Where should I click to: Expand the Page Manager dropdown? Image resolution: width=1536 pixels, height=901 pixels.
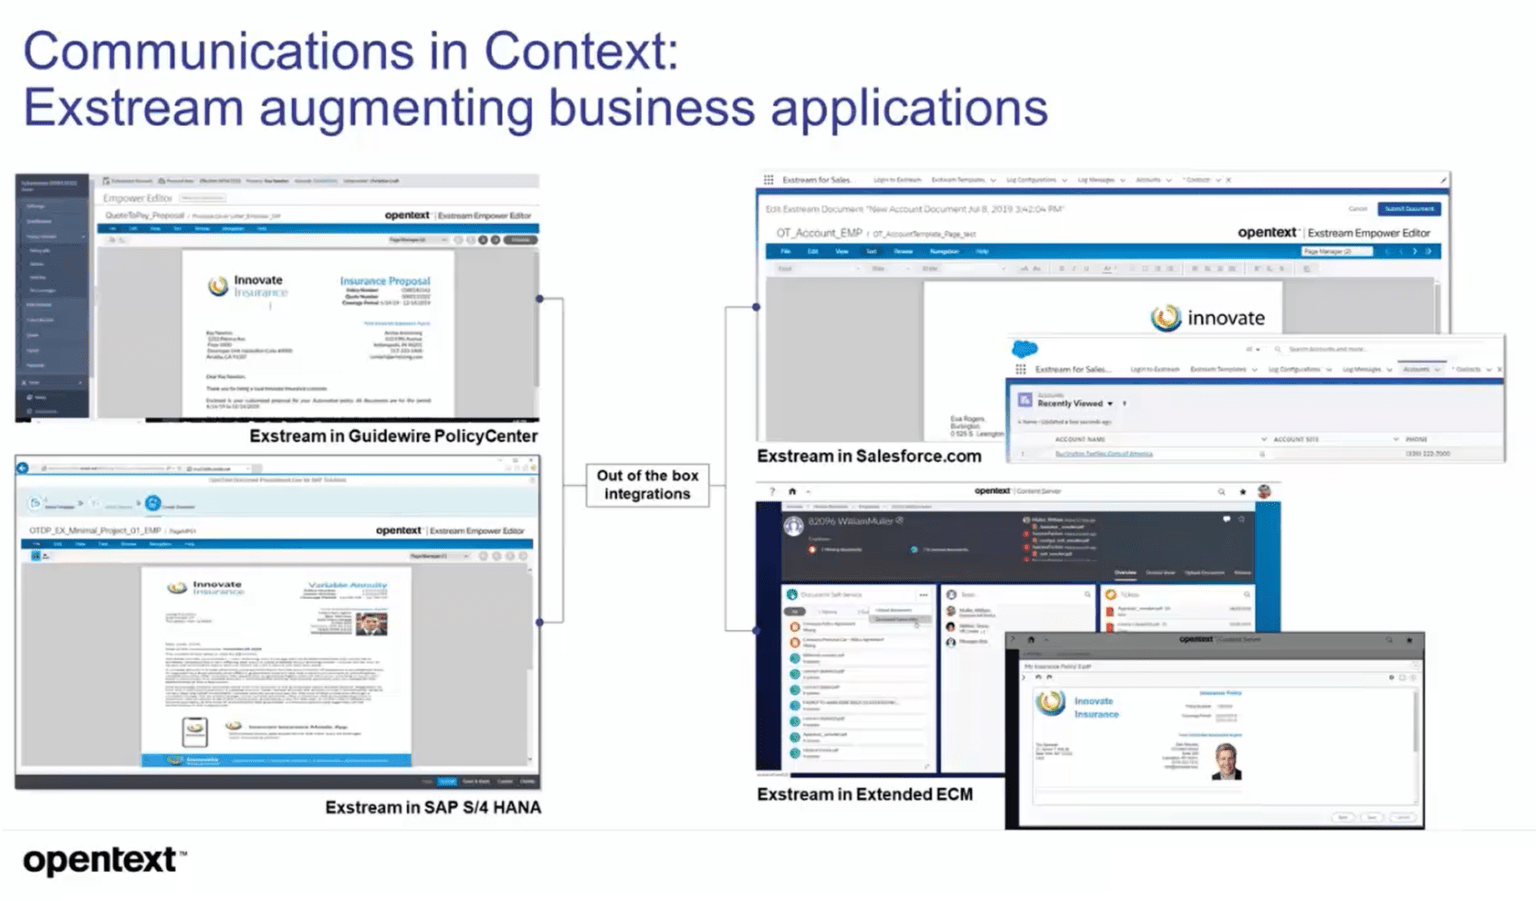click(x=1338, y=251)
